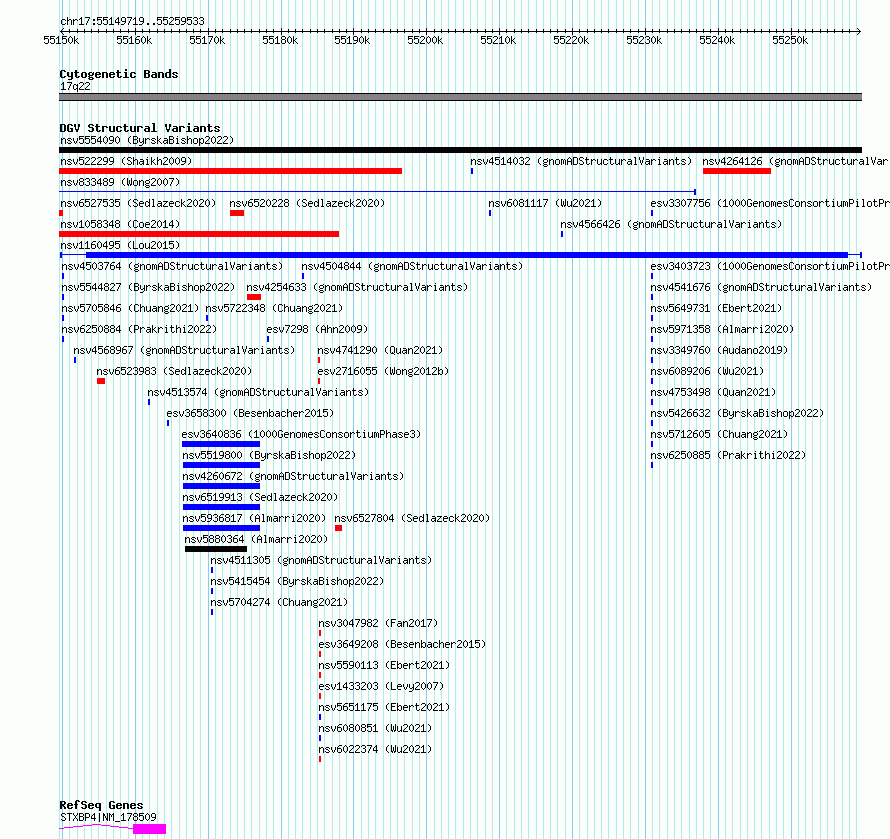Click nsv6519913 (Sedlazeck2020) label
Image resolution: width=890 pixels, height=839 pixels.
[260, 497]
